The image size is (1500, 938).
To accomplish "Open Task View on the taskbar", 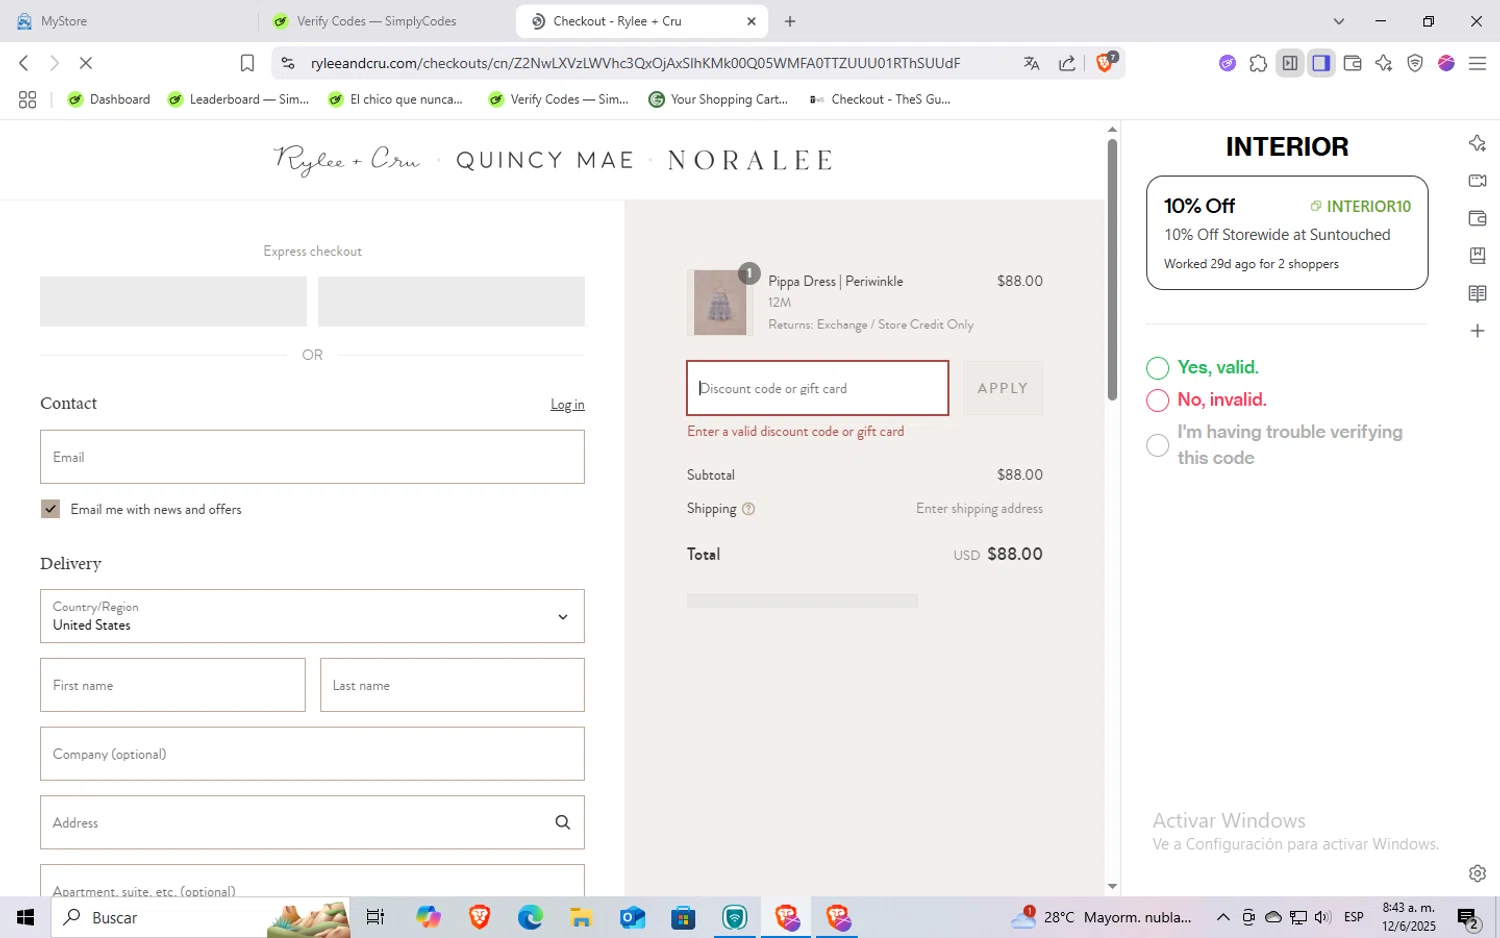I will (x=375, y=917).
